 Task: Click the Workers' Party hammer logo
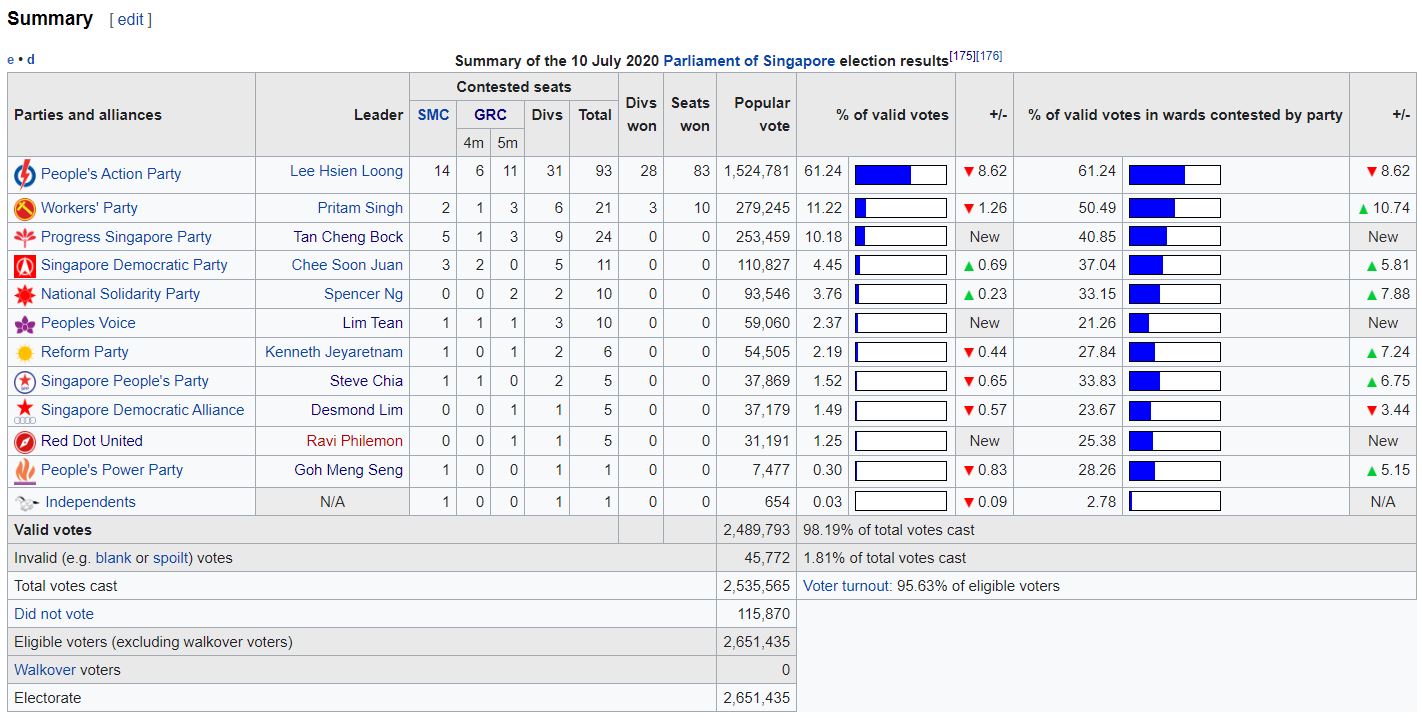click(x=25, y=209)
